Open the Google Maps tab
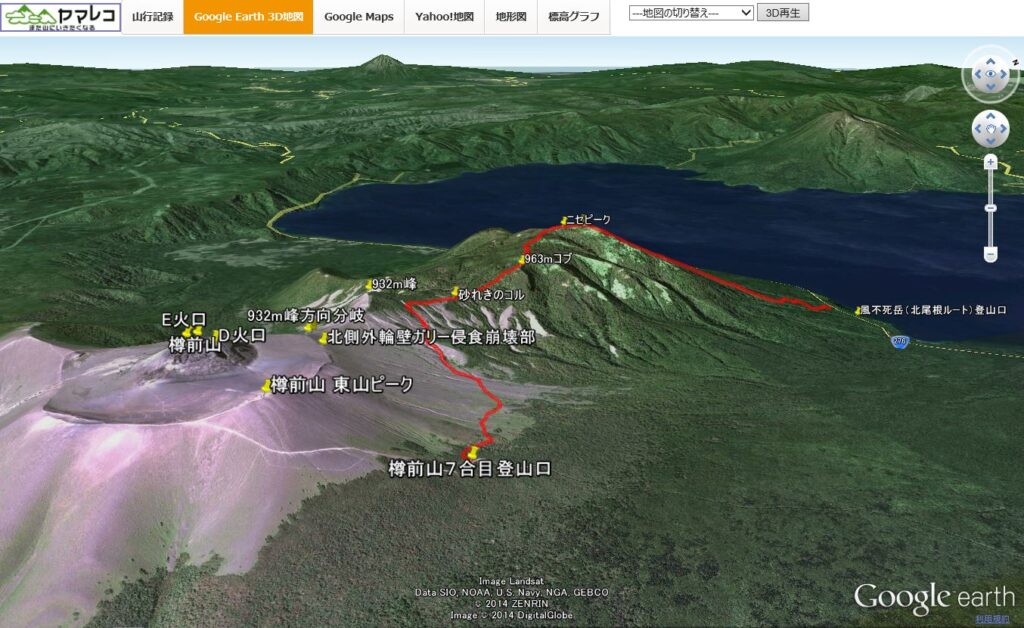The width and height of the screenshot is (1024, 628). click(x=358, y=17)
